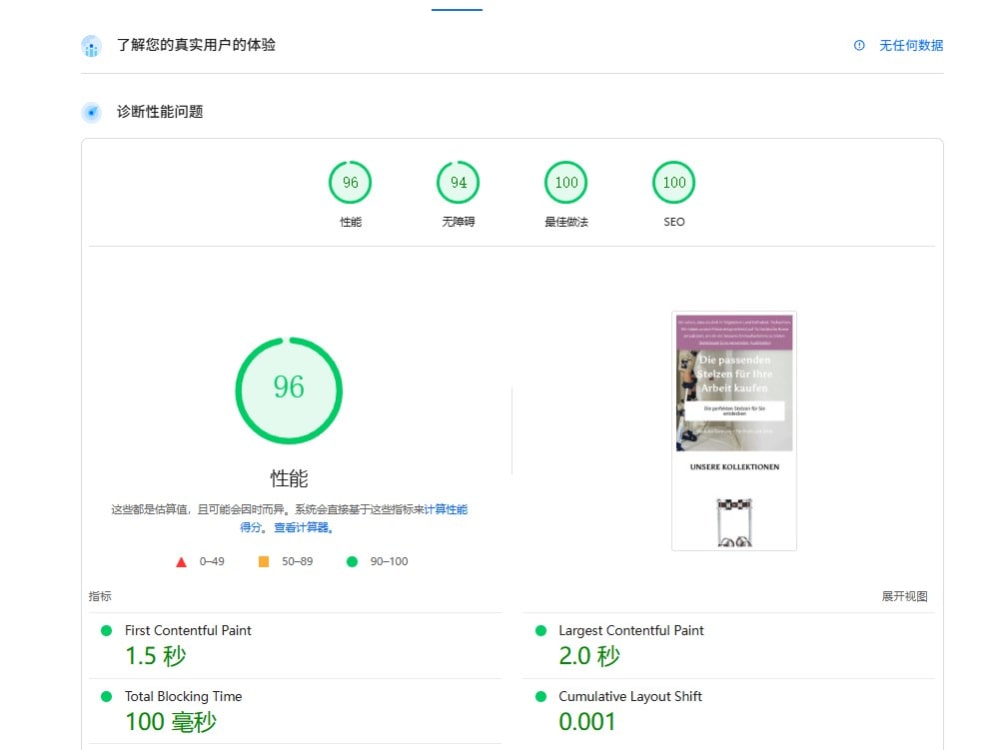
Task: Select the 100 best practices gauge
Action: 566,182
